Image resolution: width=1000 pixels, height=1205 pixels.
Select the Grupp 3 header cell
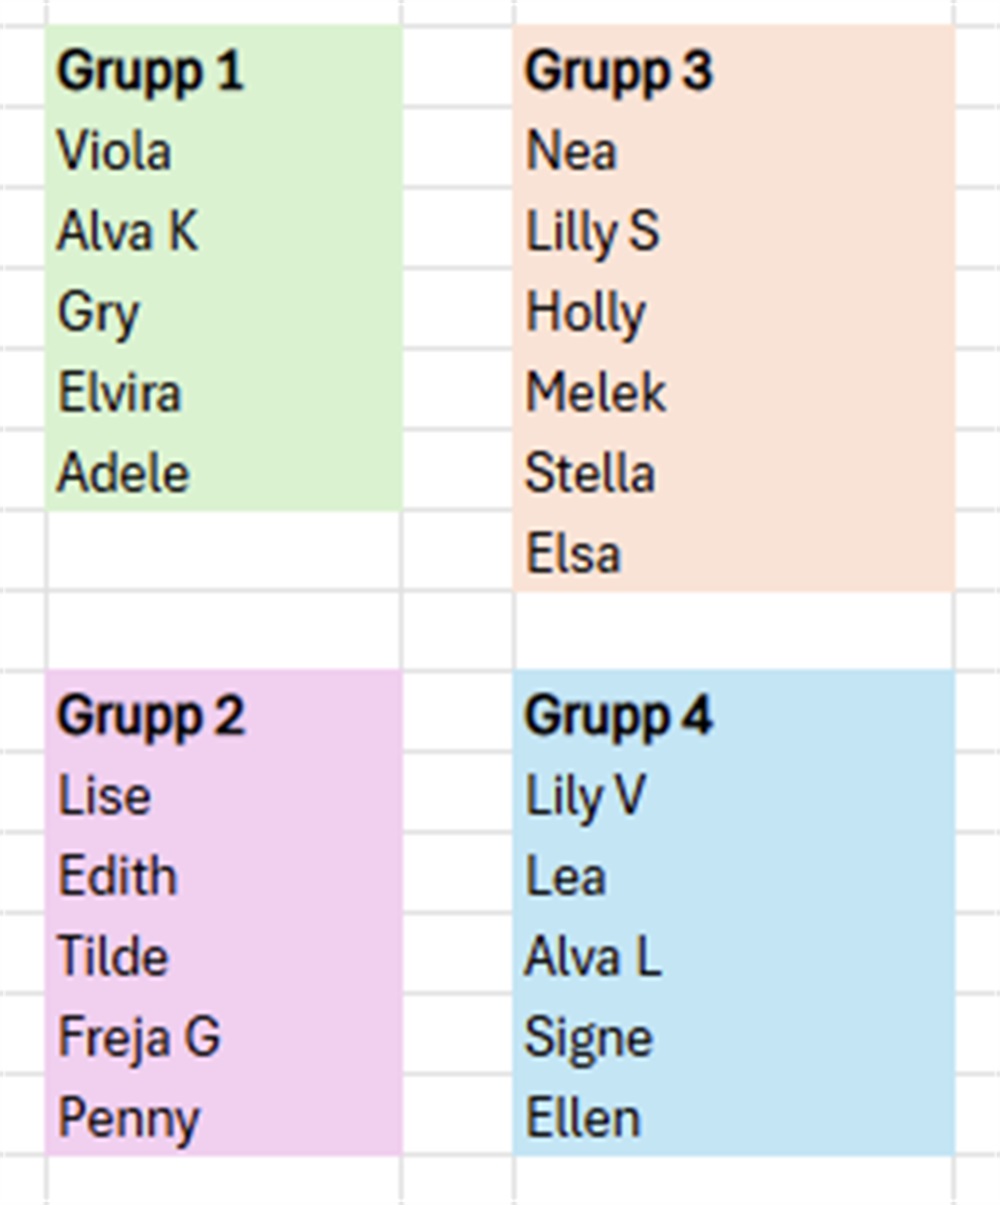pyautogui.click(x=619, y=71)
